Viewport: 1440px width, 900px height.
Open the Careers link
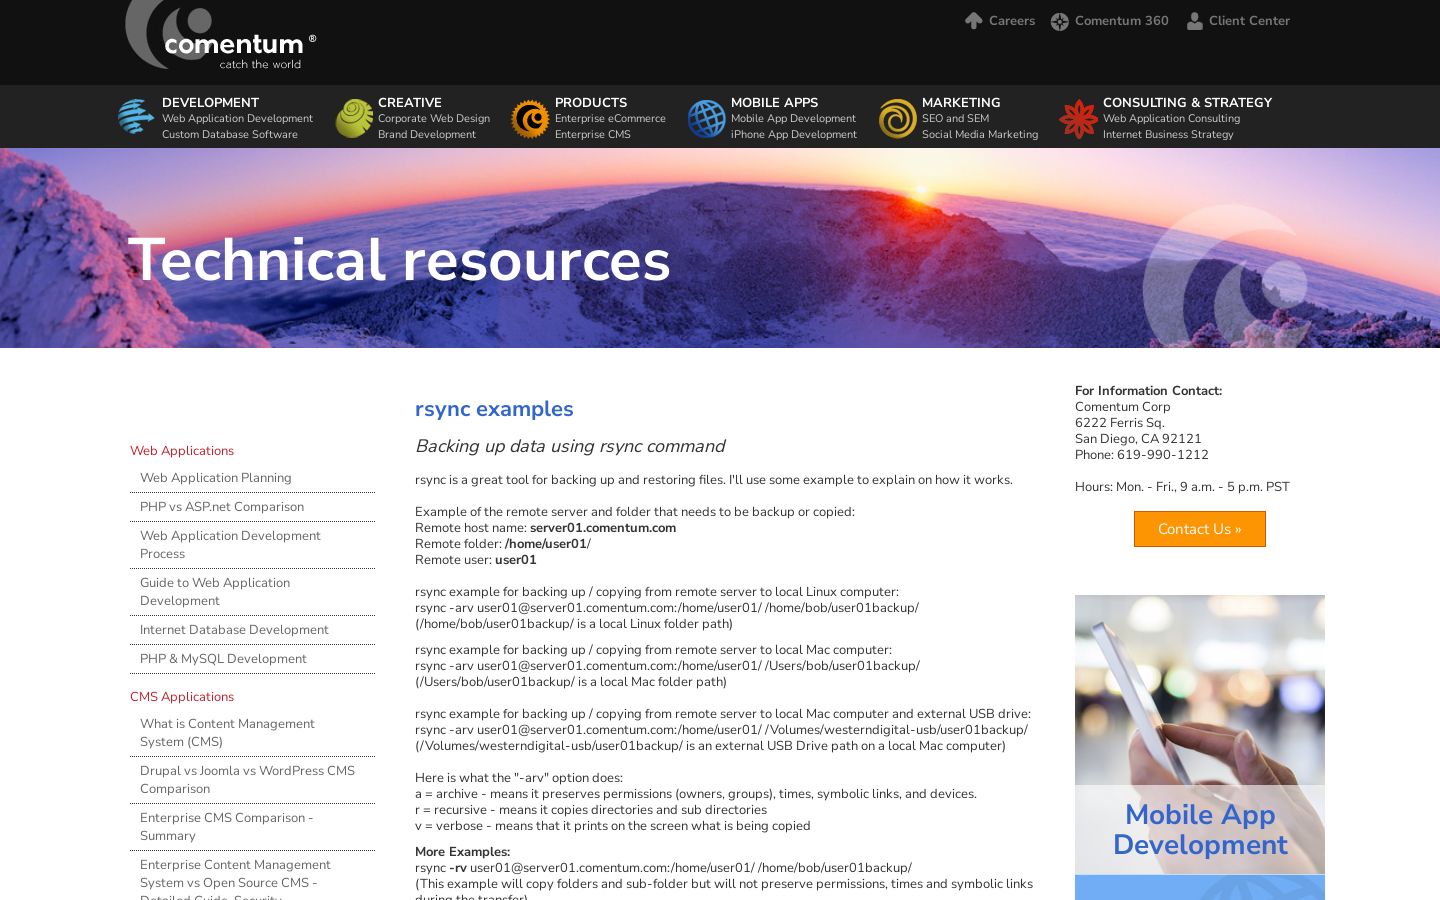[1012, 21]
